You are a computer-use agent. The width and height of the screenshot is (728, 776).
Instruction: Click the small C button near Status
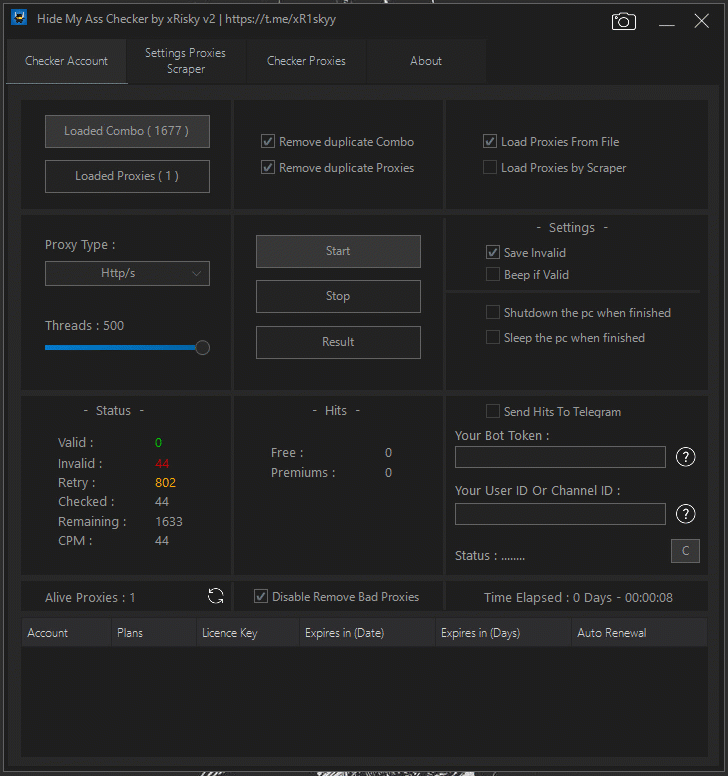click(685, 551)
